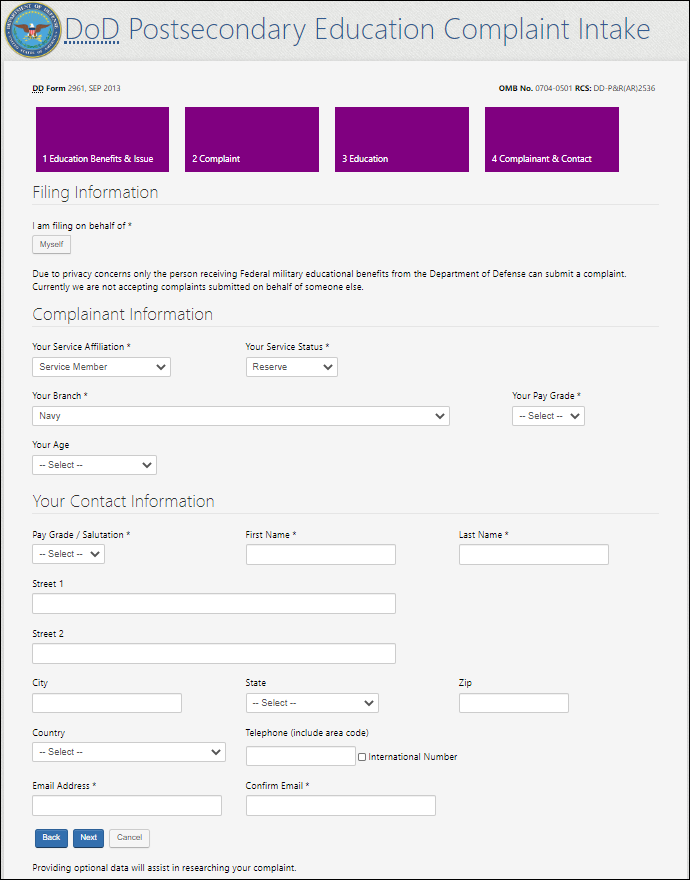Focus the First Name field
690x880 pixels.
pos(321,555)
